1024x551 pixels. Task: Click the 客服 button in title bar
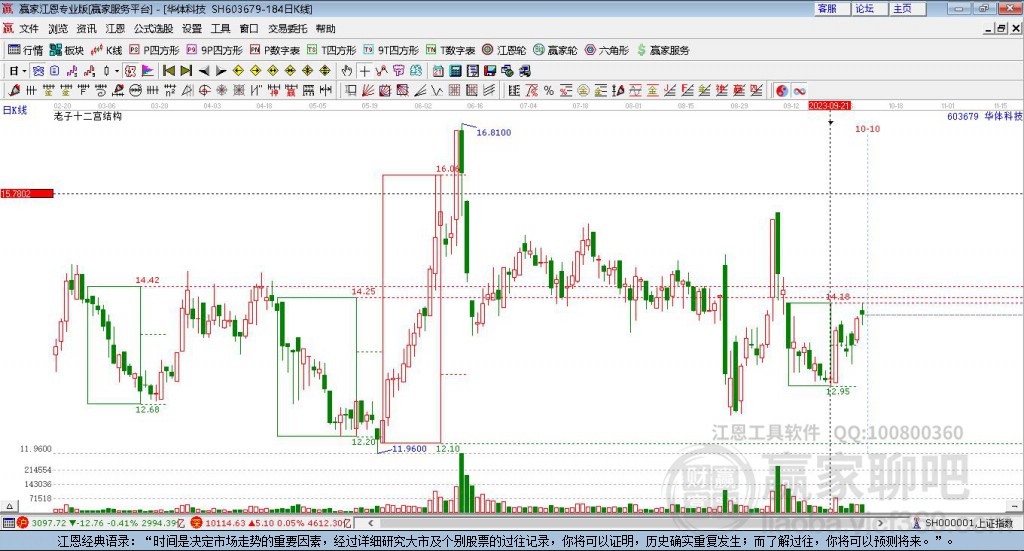[x=832, y=8]
